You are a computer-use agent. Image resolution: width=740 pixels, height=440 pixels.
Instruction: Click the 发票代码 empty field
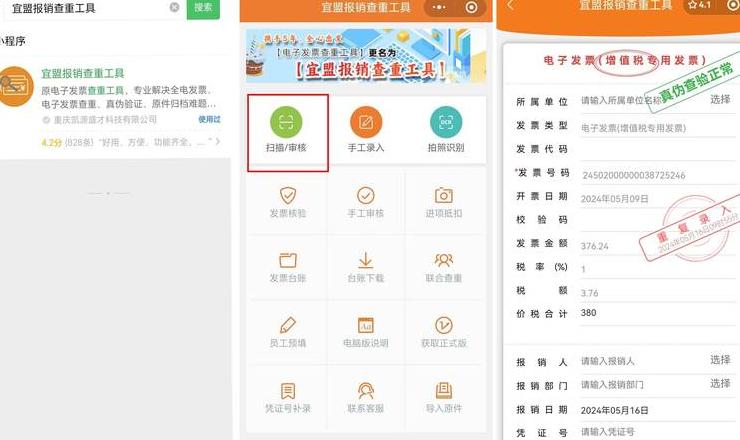tap(658, 149)
